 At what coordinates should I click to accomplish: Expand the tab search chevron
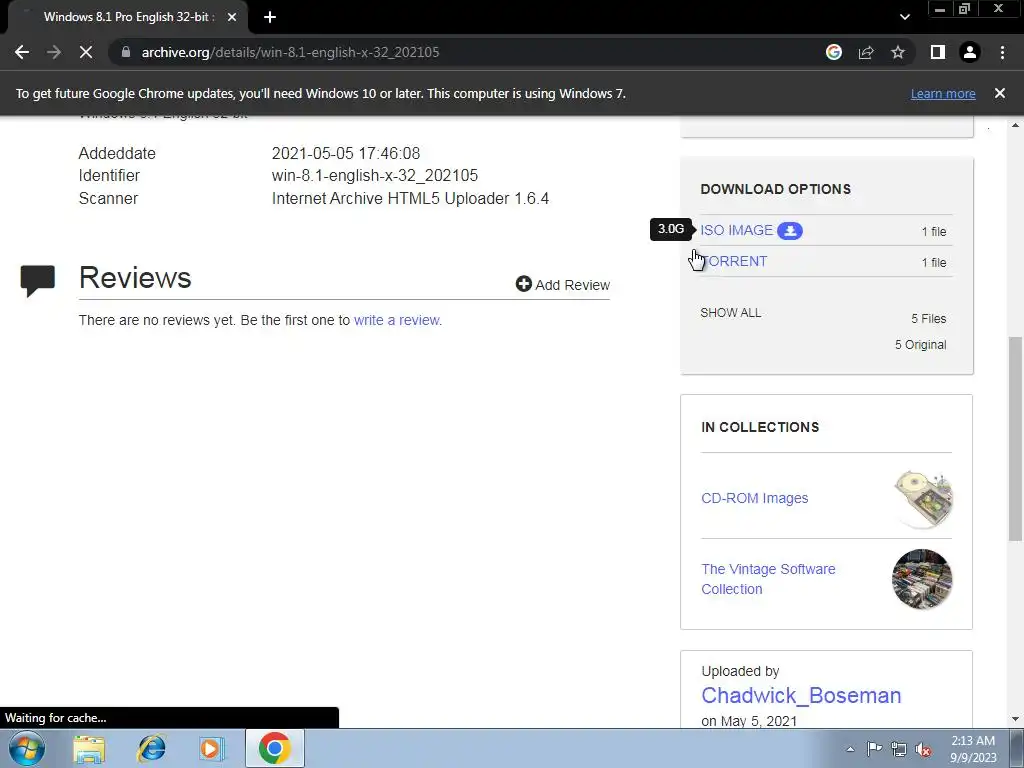(904, 17)
